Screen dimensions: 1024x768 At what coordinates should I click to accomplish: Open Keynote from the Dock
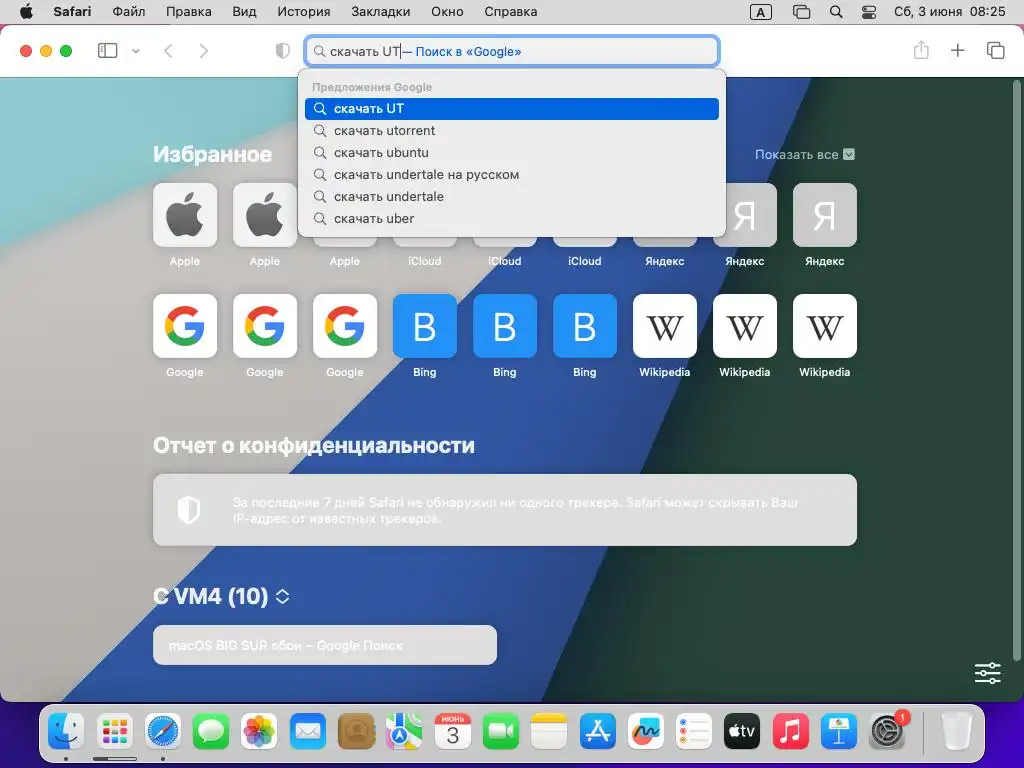pos(839,731)
